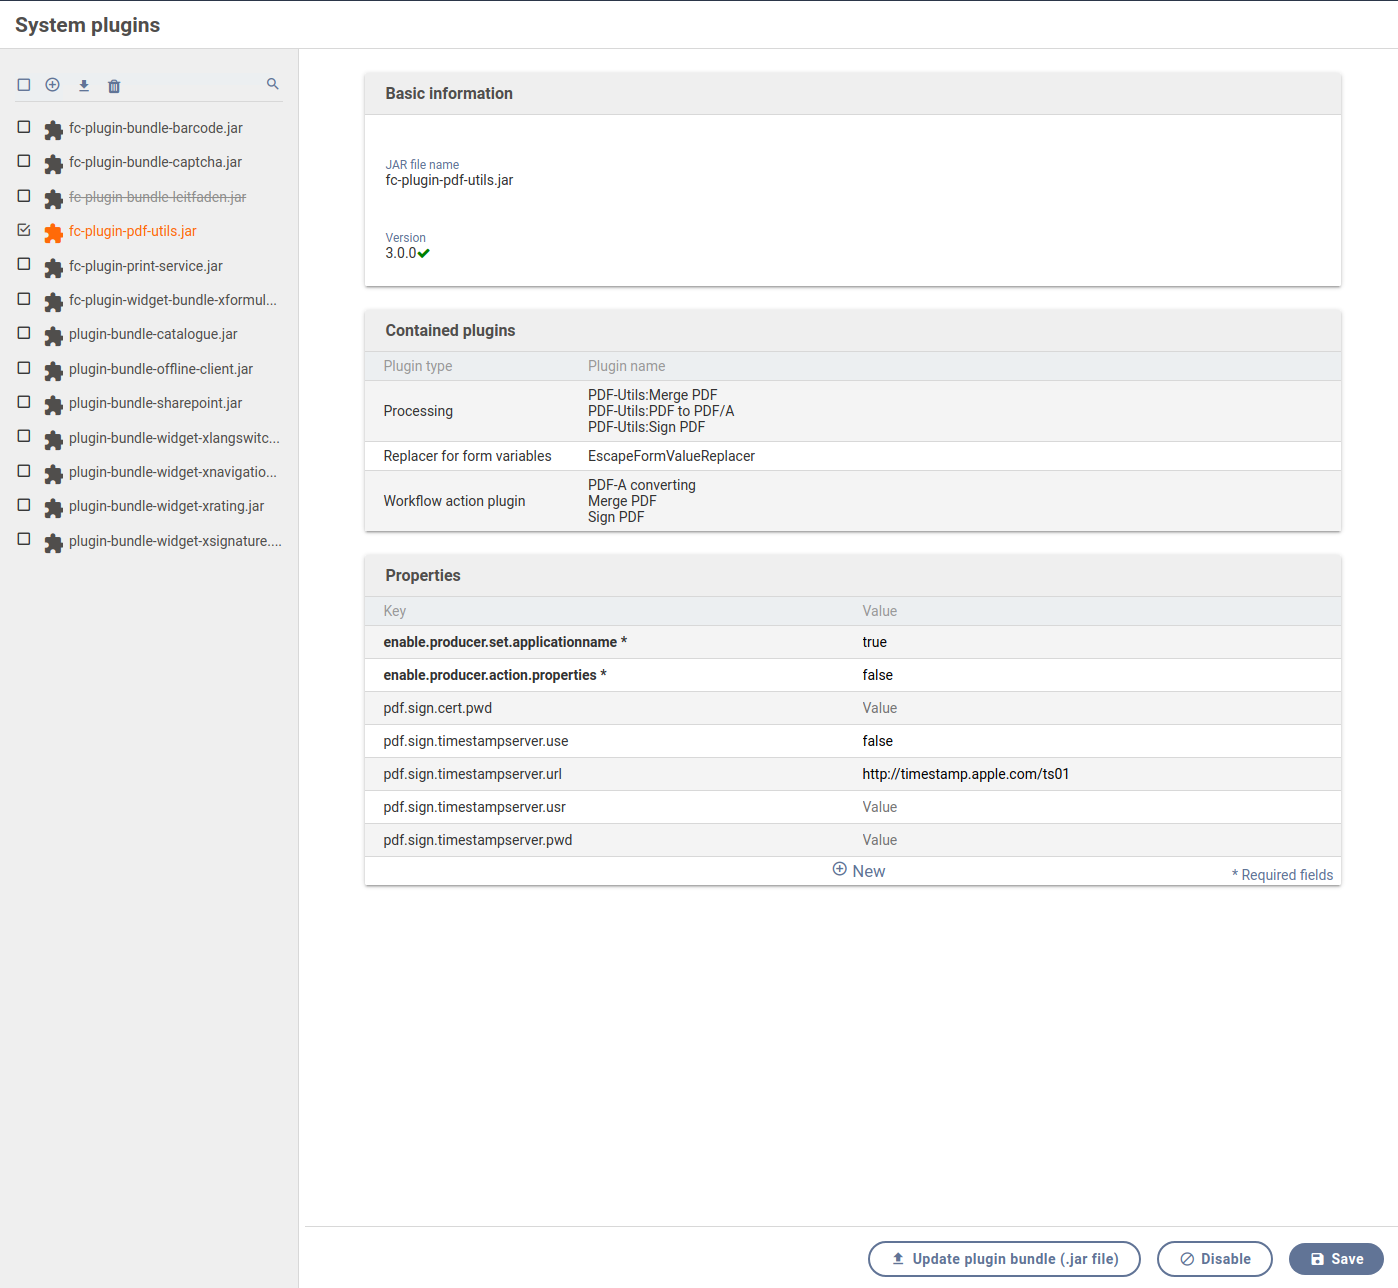Open the plugin list search magnifier
This screenshot has height=1288, width=1398.
[x=273, y=84]
